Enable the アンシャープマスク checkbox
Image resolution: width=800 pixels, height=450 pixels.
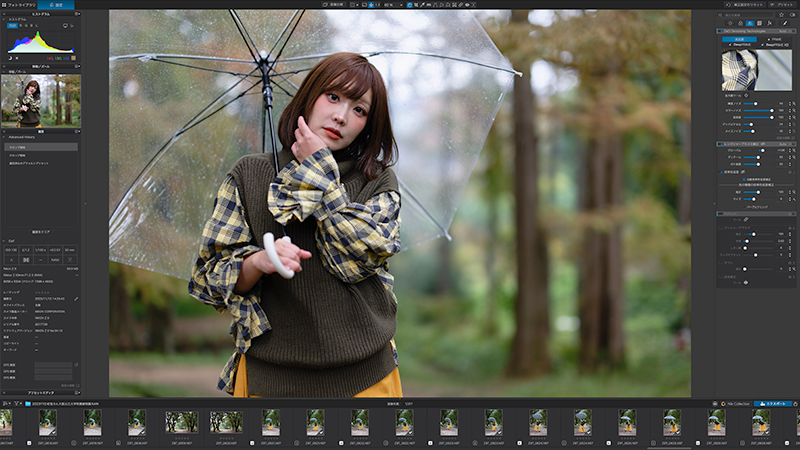point(719,228)
